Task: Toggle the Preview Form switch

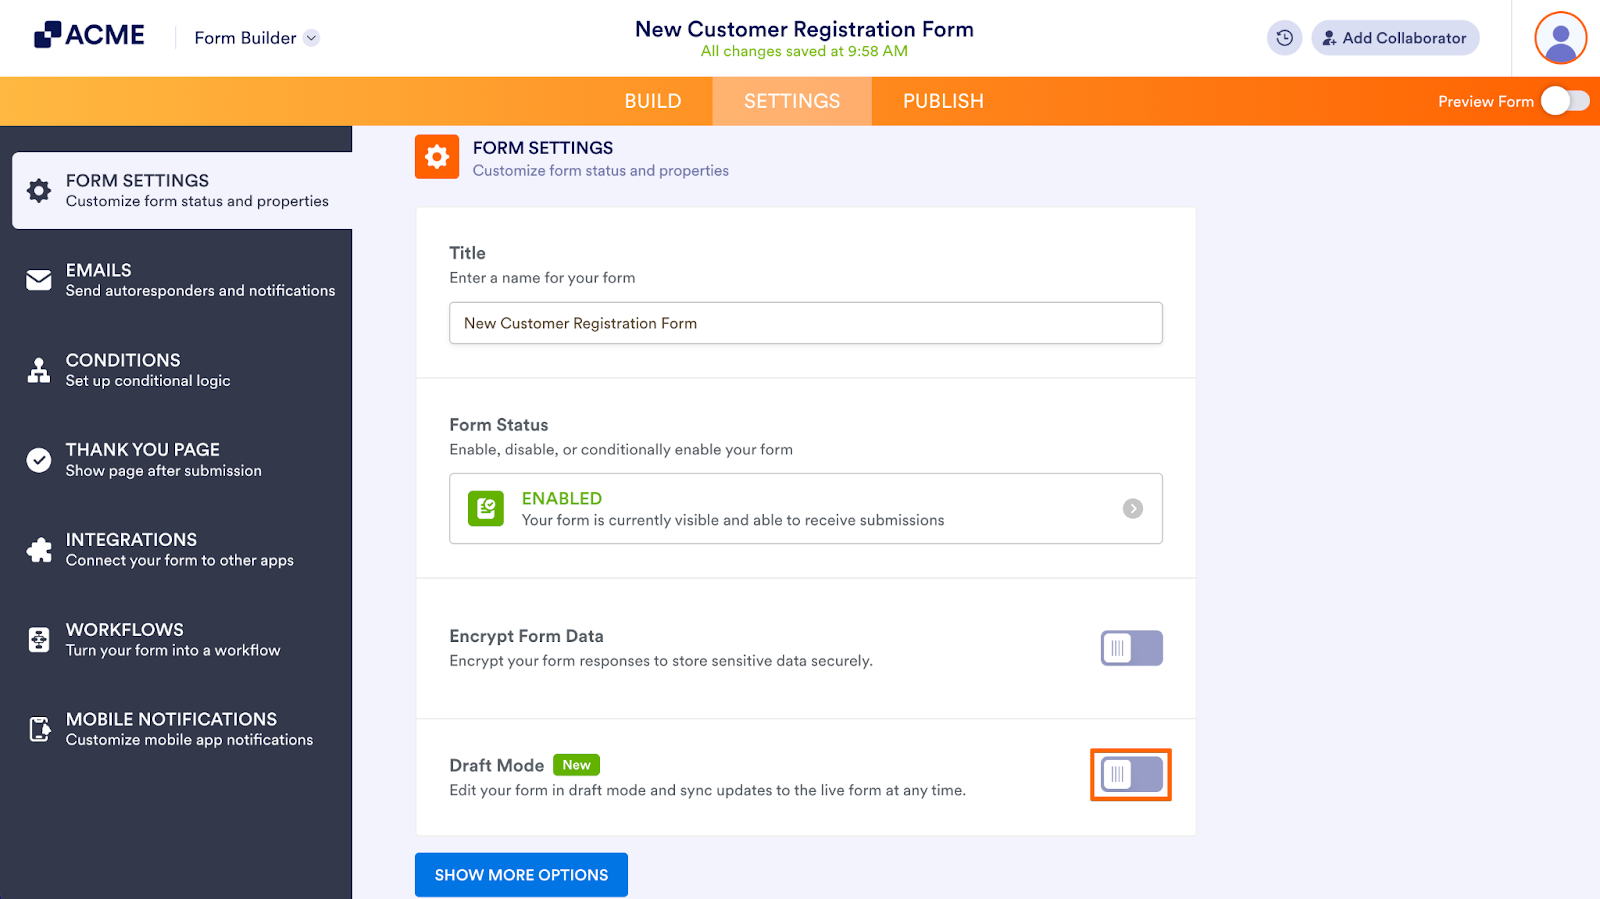Action: point(1566,100)
